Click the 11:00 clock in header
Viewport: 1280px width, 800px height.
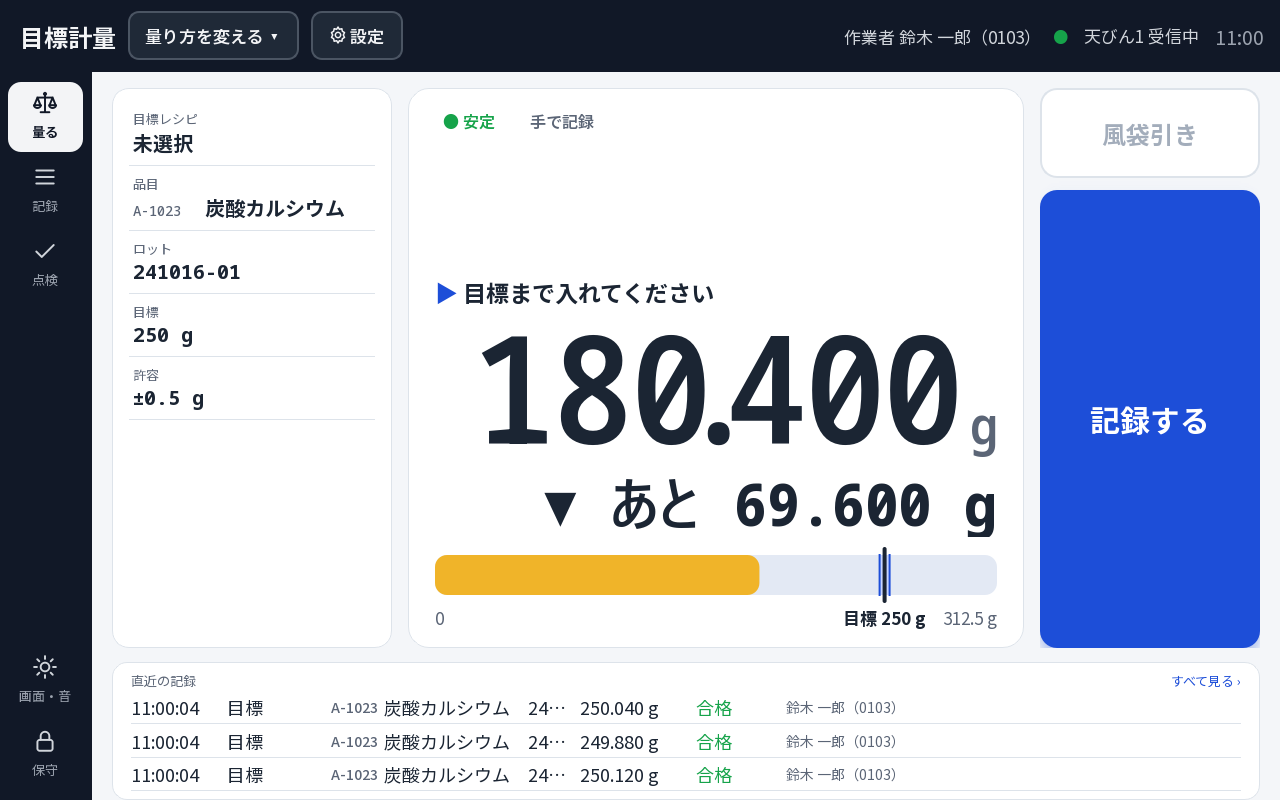(x=1239, y=38)
